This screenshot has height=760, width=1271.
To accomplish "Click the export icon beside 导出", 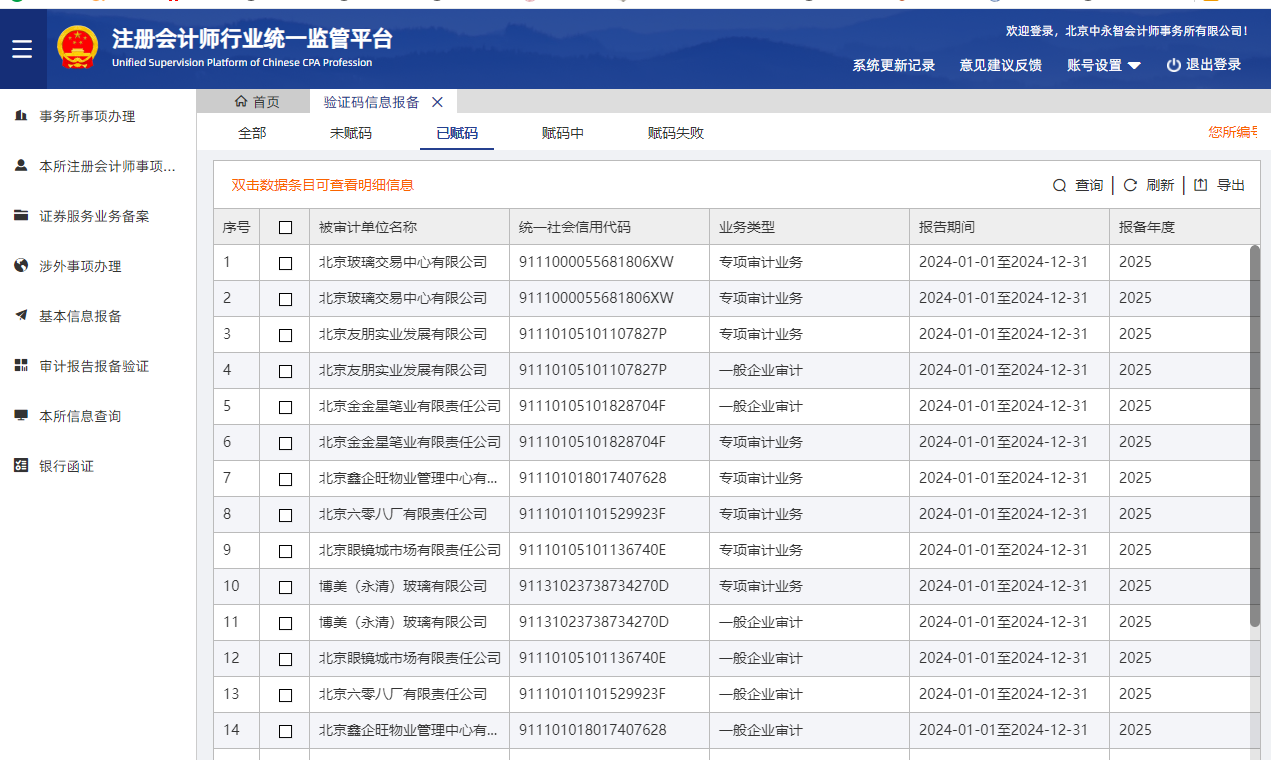I will [1201, 185].
